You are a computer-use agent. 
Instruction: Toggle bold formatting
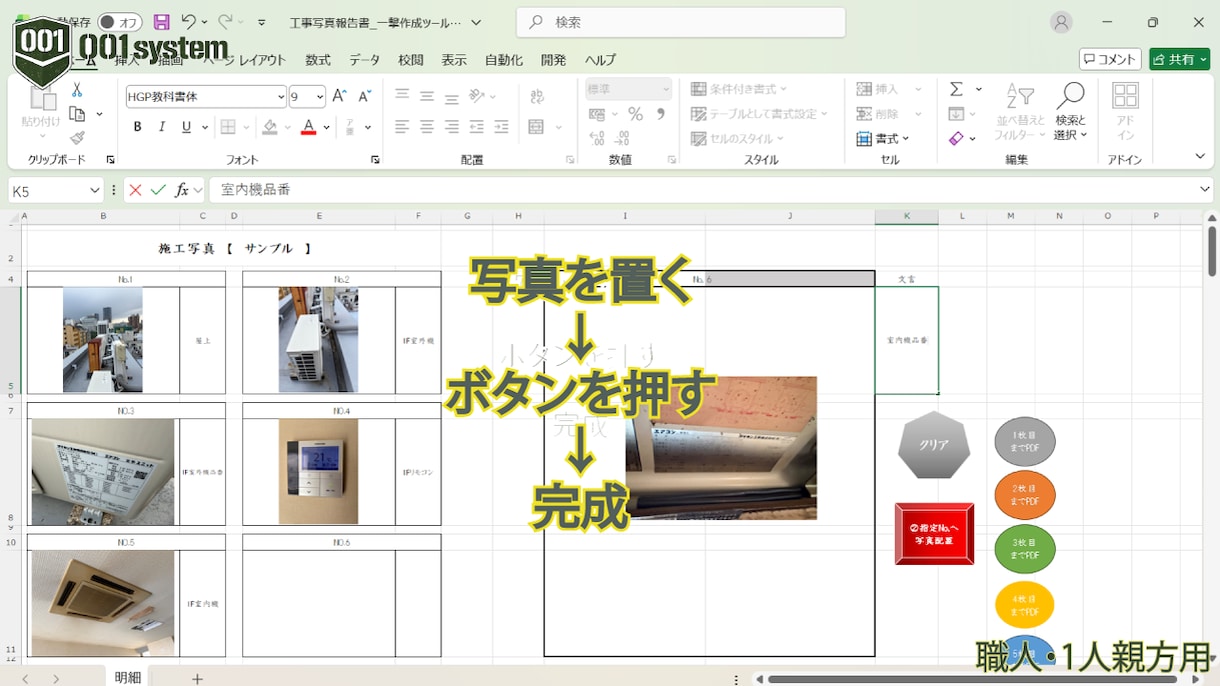click(x=137, y=127)
